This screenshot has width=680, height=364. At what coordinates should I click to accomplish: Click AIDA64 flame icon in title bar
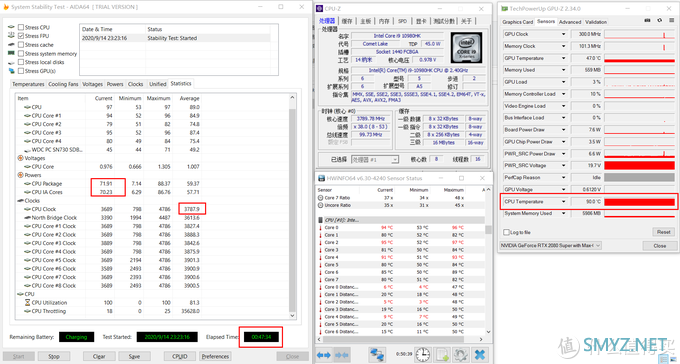[6, 7]
